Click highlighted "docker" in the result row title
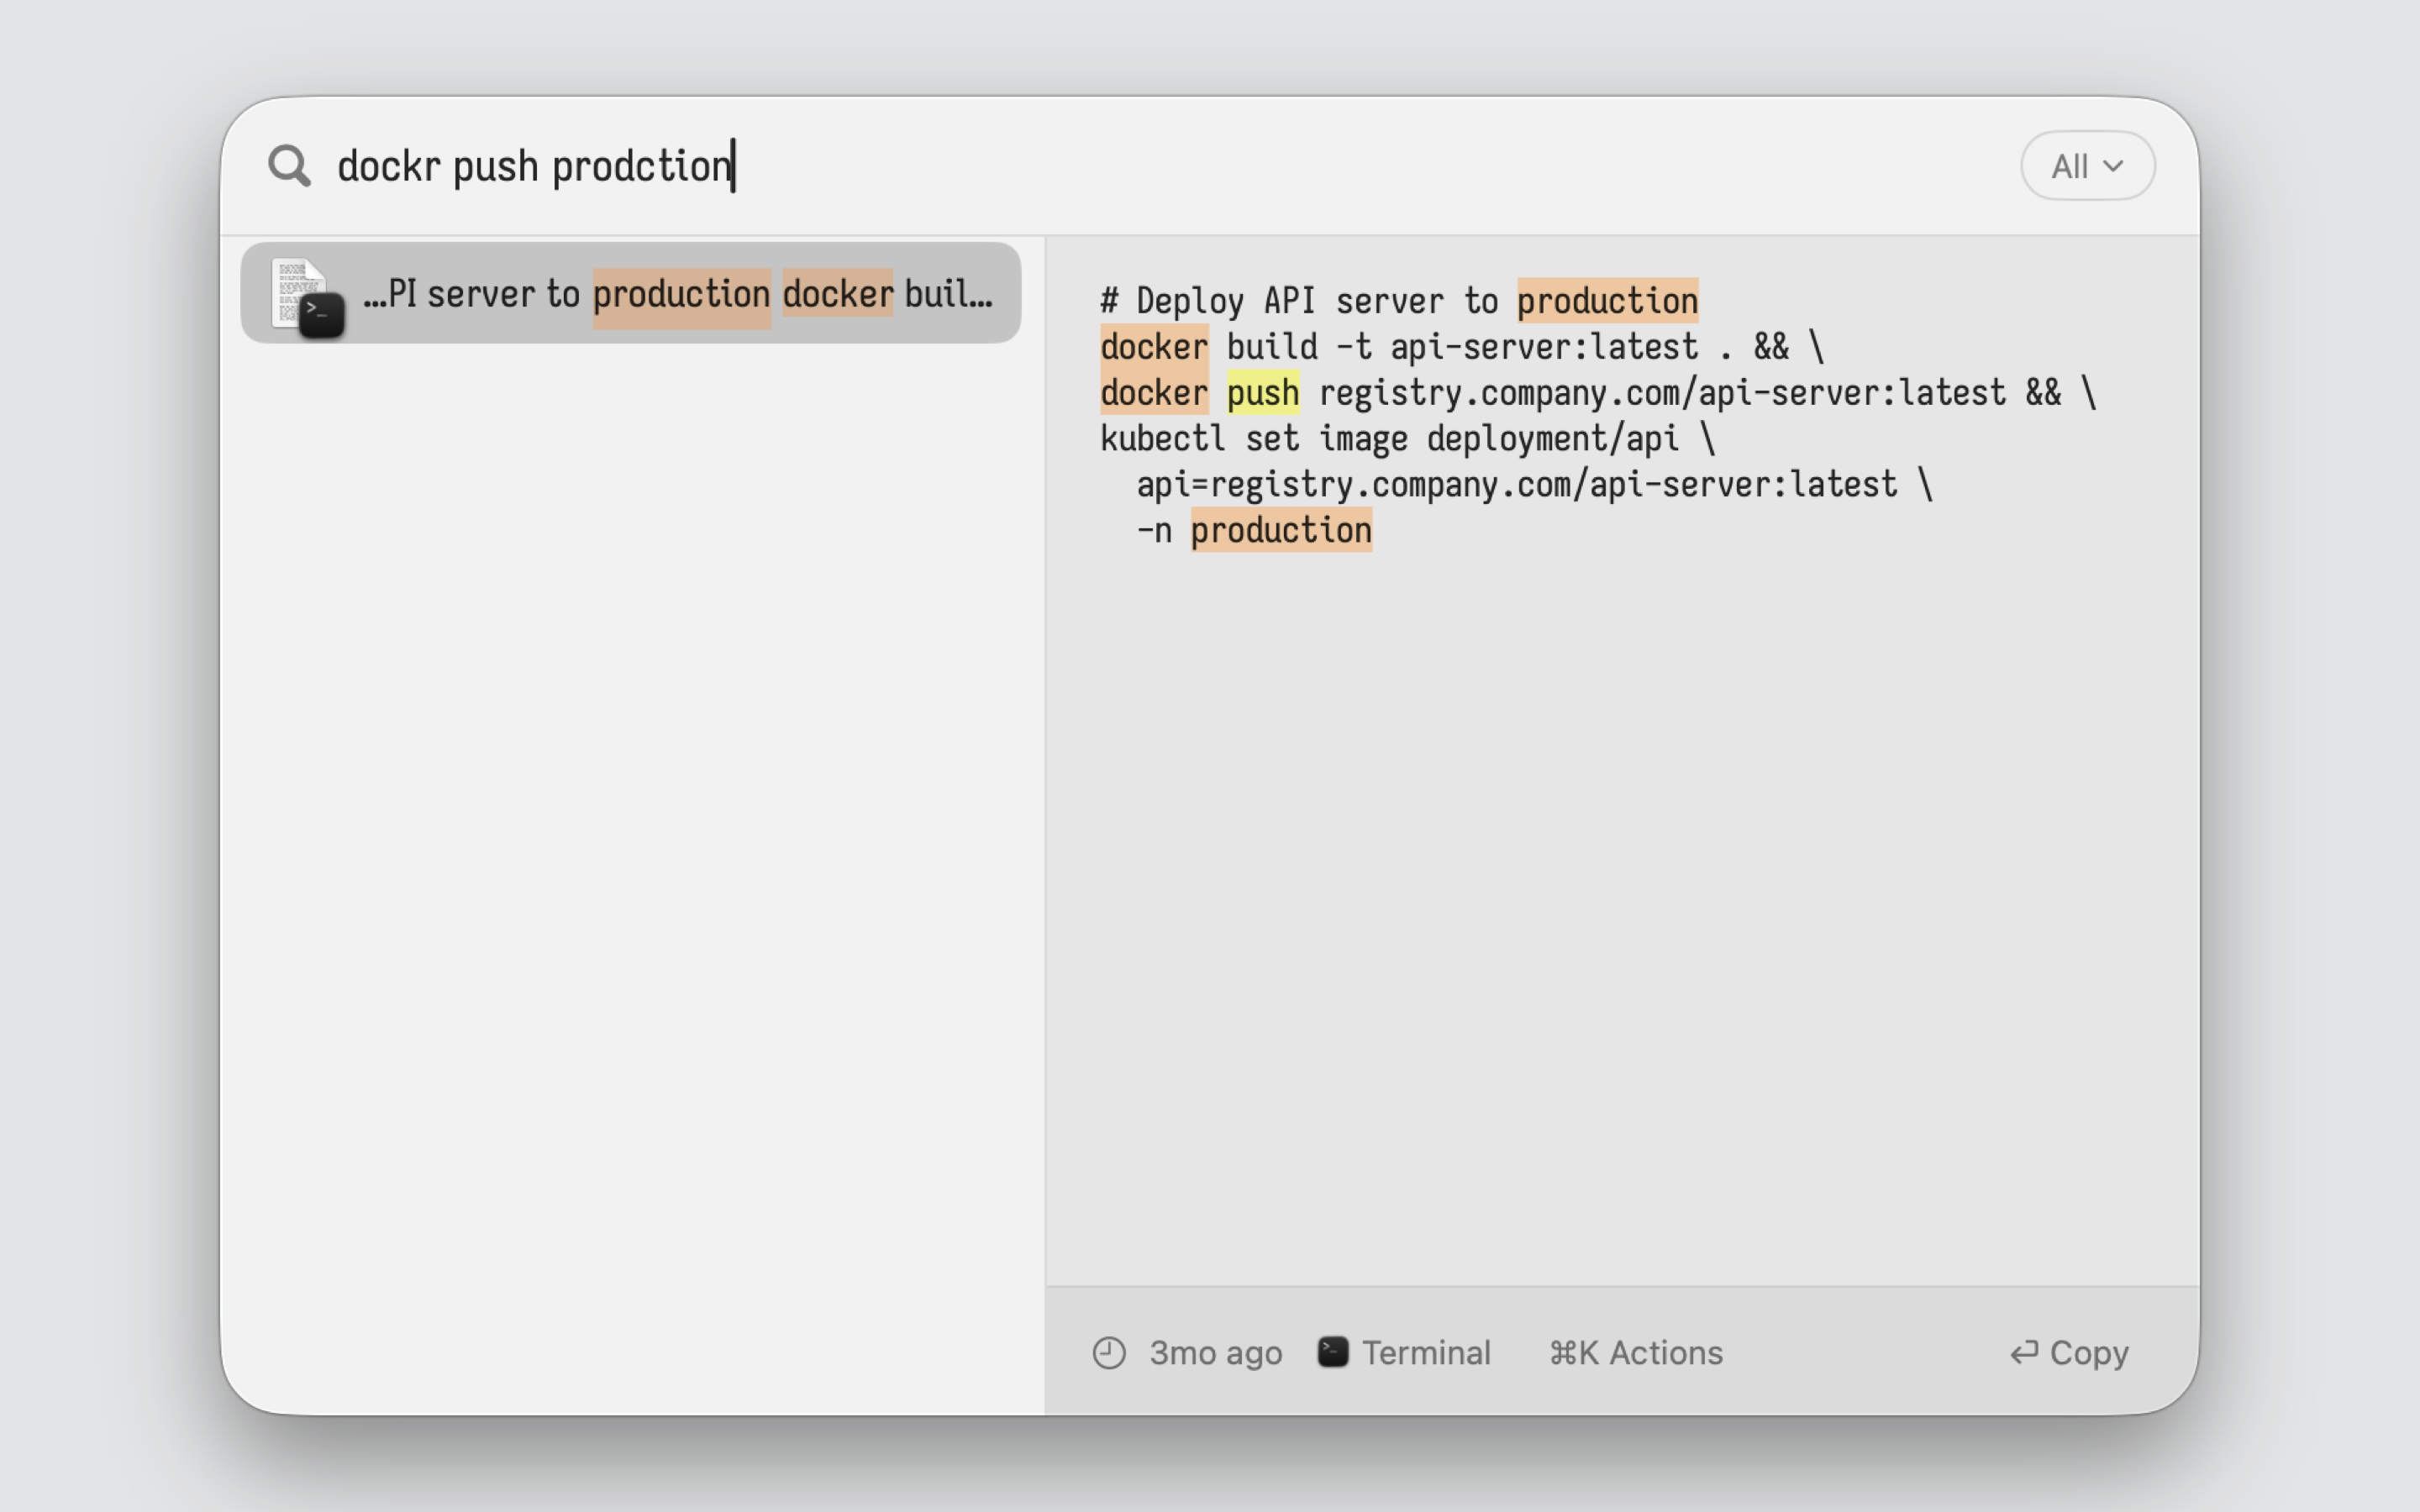Image resolution: width=2420 pixels, height=1512 pixels. (x=837, y=294)
